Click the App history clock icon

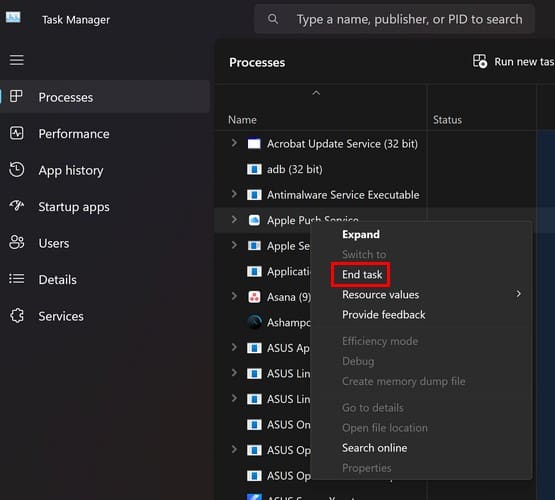pyautogui.click(x=17, y=169)
